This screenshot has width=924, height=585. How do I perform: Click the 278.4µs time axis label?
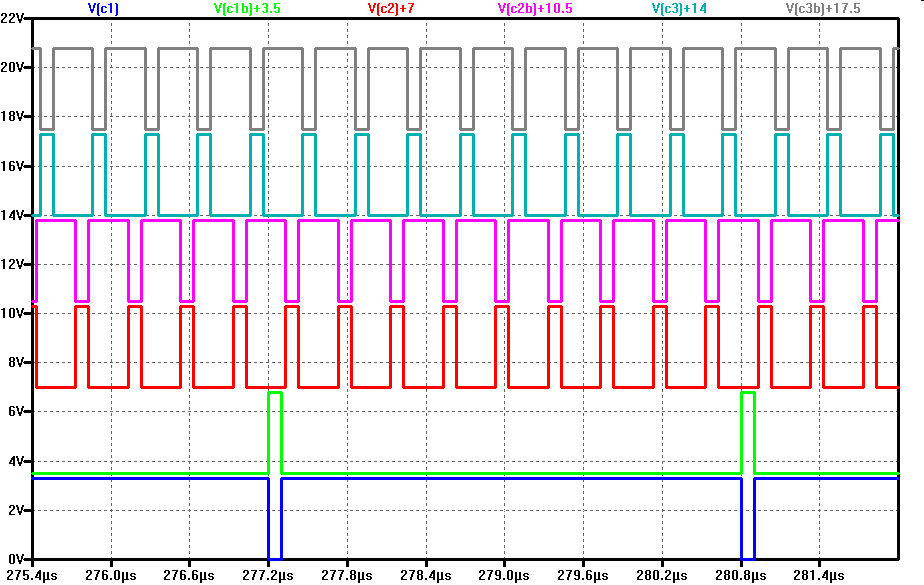click(425, 575)
